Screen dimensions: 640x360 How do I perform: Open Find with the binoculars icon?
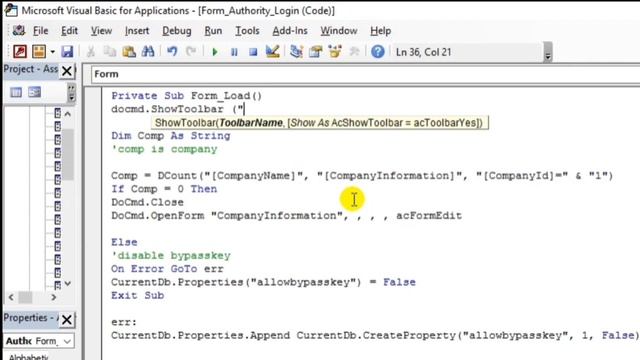[x=148, y=52]
